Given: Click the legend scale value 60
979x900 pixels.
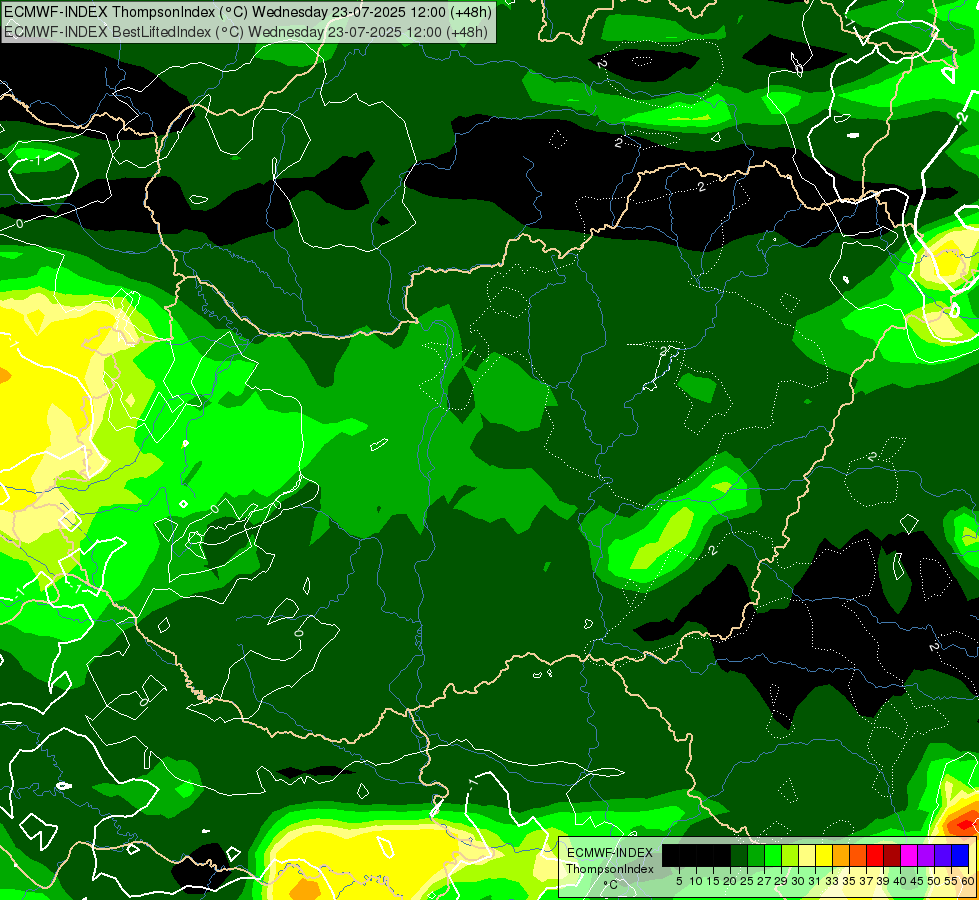Looking at the screenshot, I should click(x=968, y=881).
